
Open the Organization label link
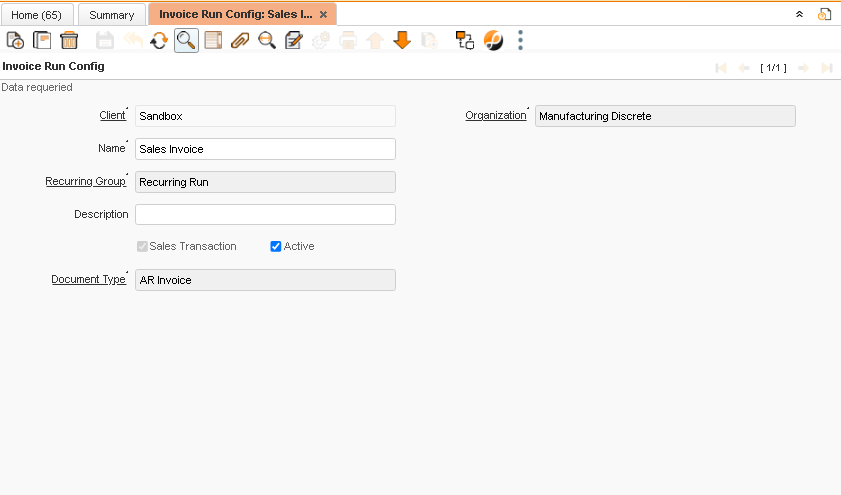click(x=496, y=115)
